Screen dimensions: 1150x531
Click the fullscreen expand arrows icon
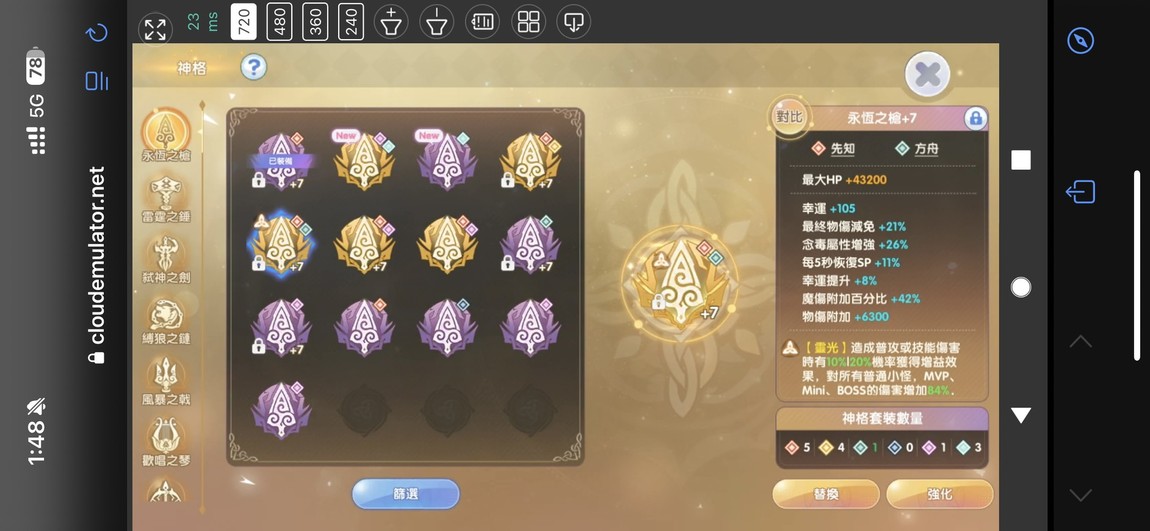155,29
